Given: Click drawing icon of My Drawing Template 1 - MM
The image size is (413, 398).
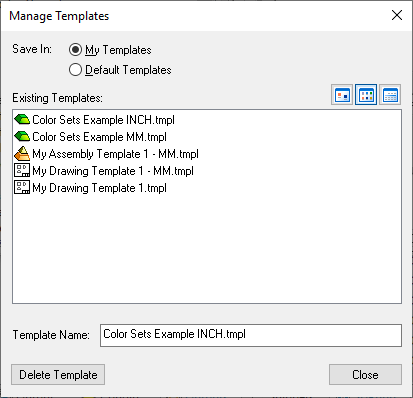Looking at the screenshot, I should (x=22, y=170).
